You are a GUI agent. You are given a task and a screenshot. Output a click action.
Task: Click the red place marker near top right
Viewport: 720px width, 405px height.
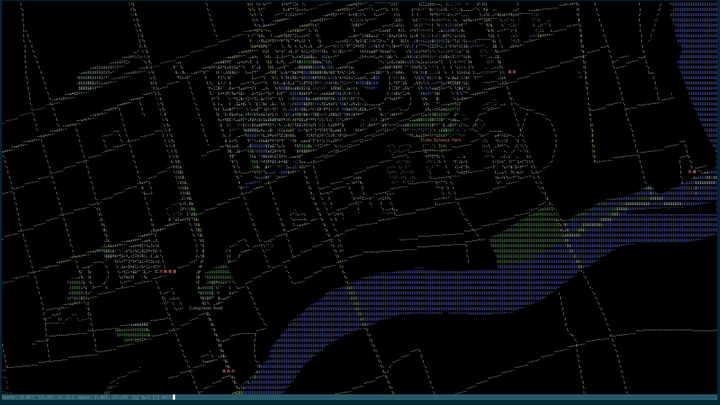coord(511,73)
